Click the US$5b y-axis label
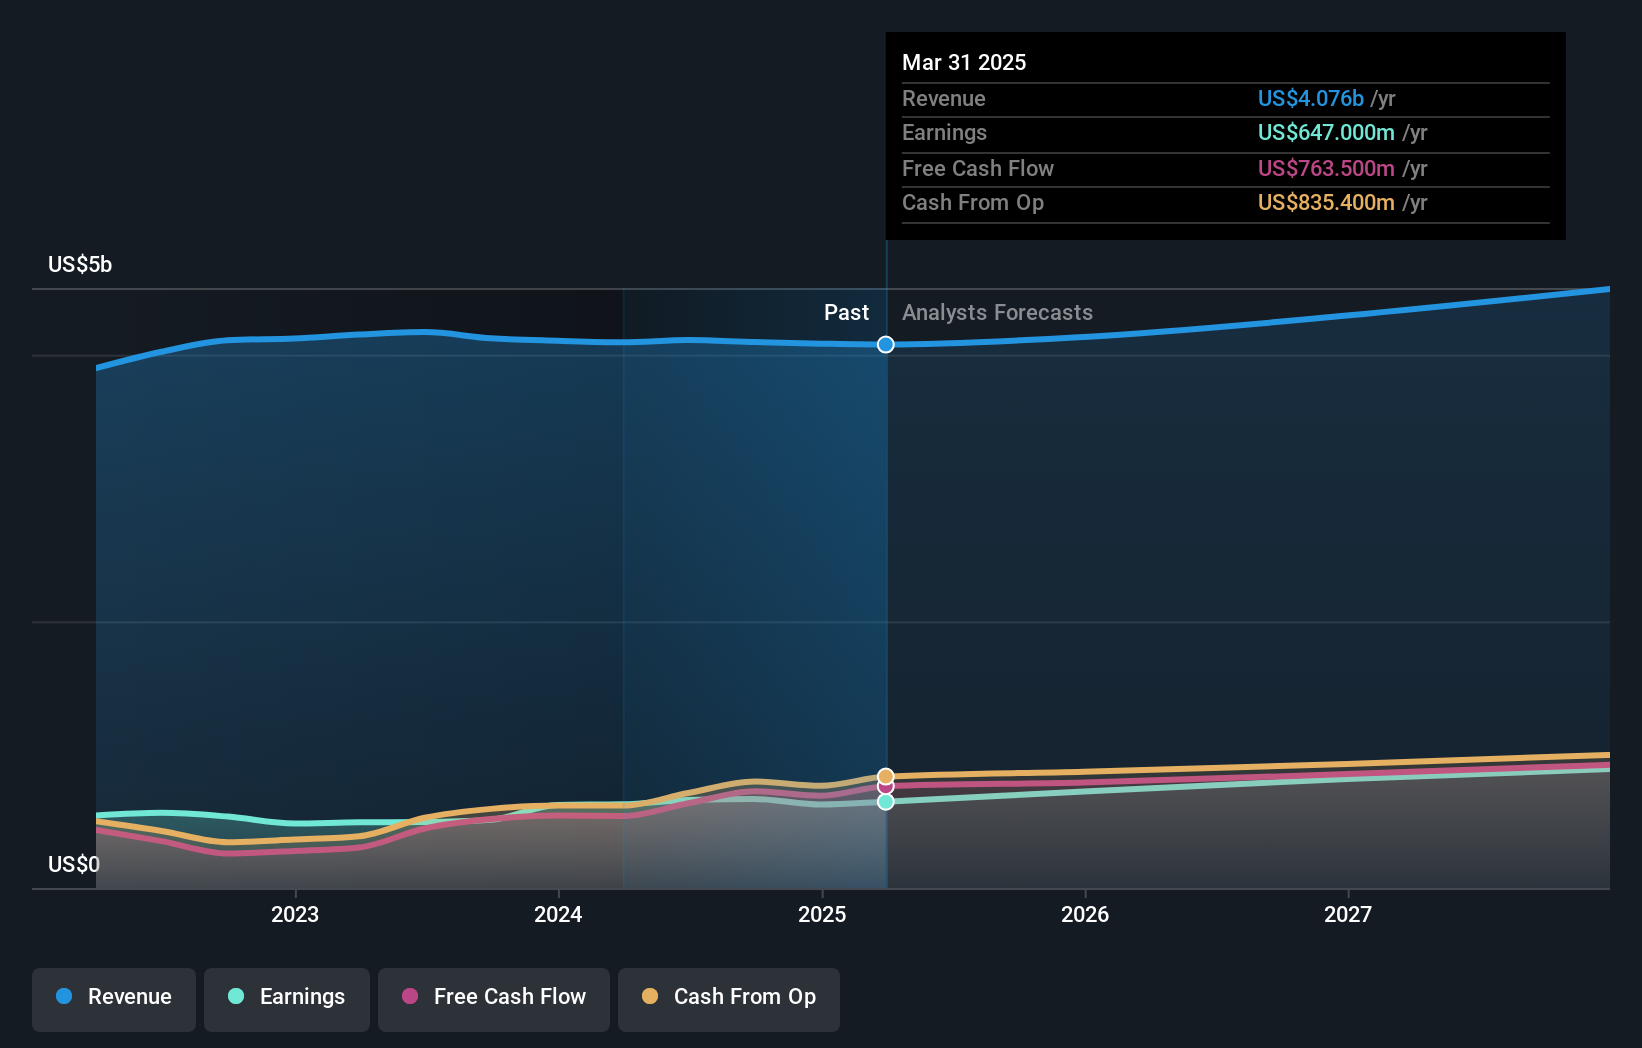 pyautogui.click(x=80, y=265)
